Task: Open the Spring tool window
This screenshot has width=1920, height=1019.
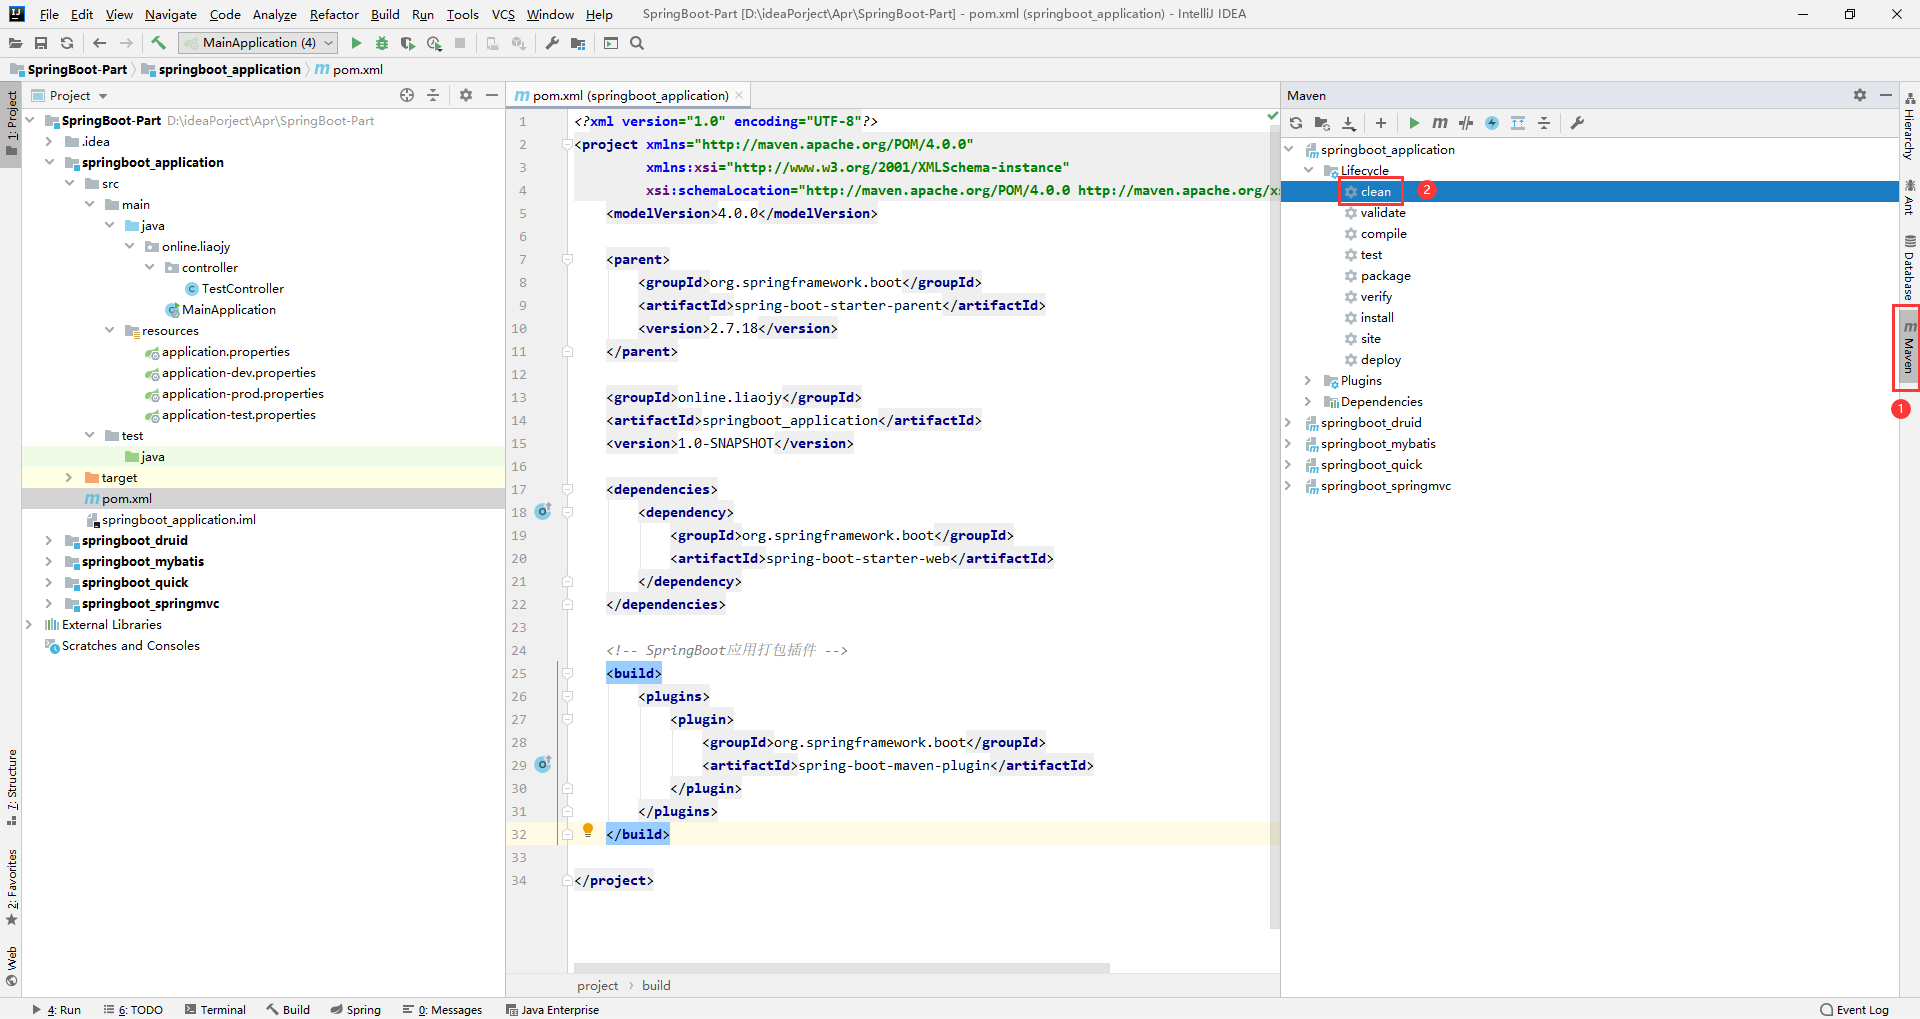Action: point(356,1009)
